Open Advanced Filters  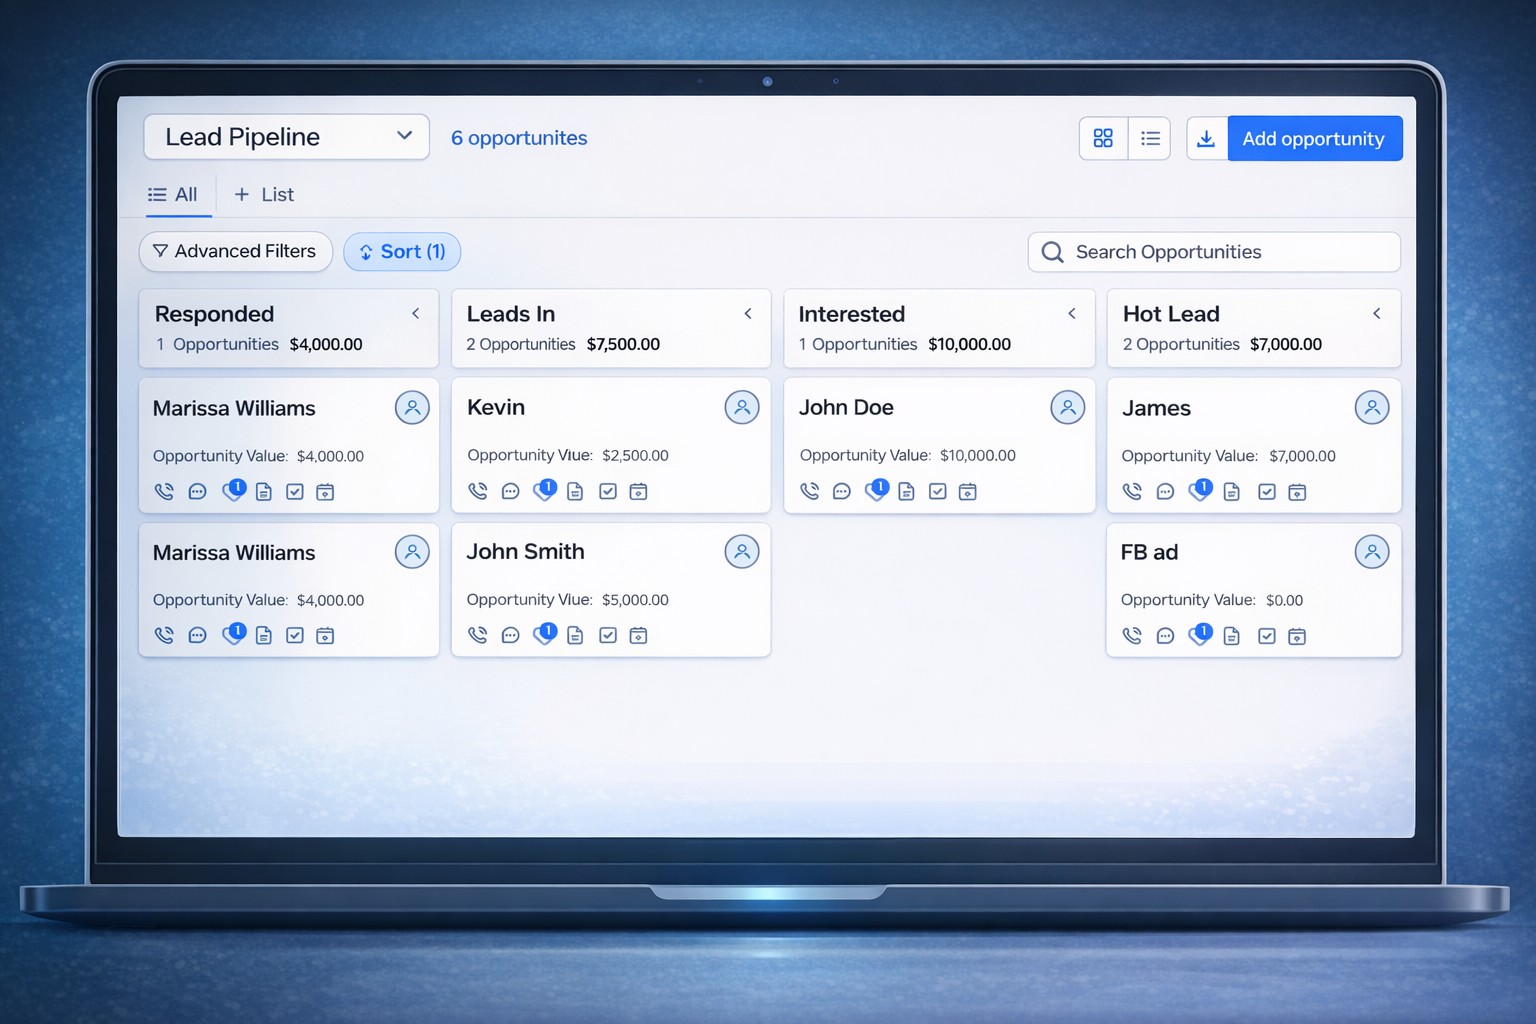[235, 251]
